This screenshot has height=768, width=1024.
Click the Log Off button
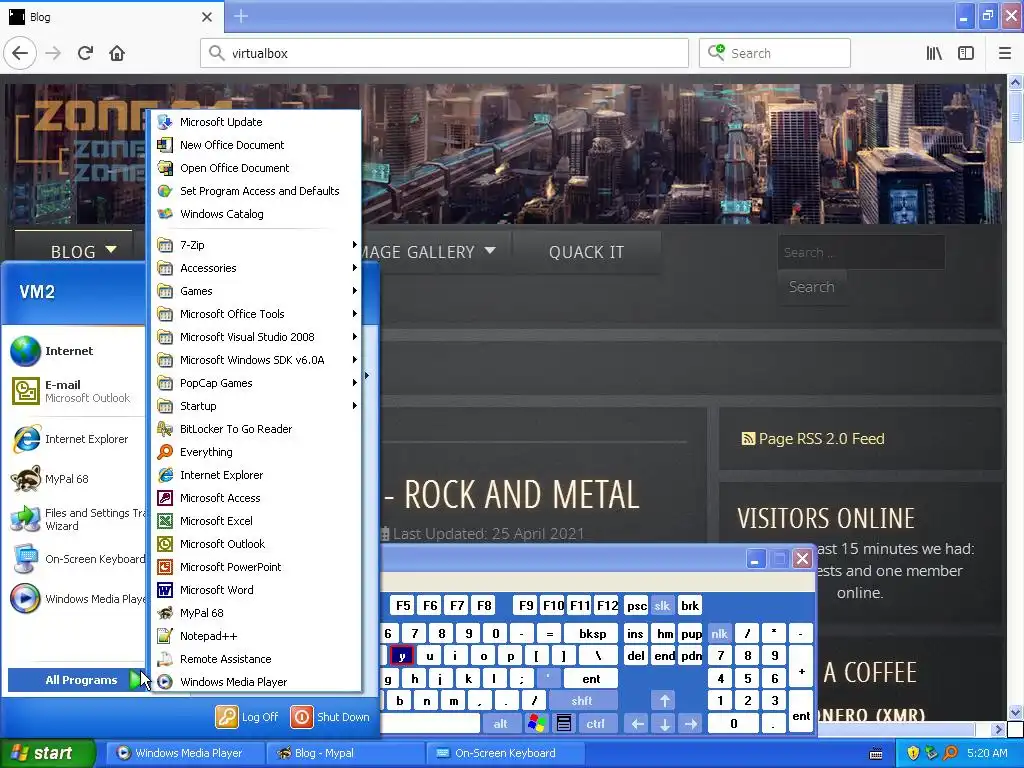coord(248,717)
